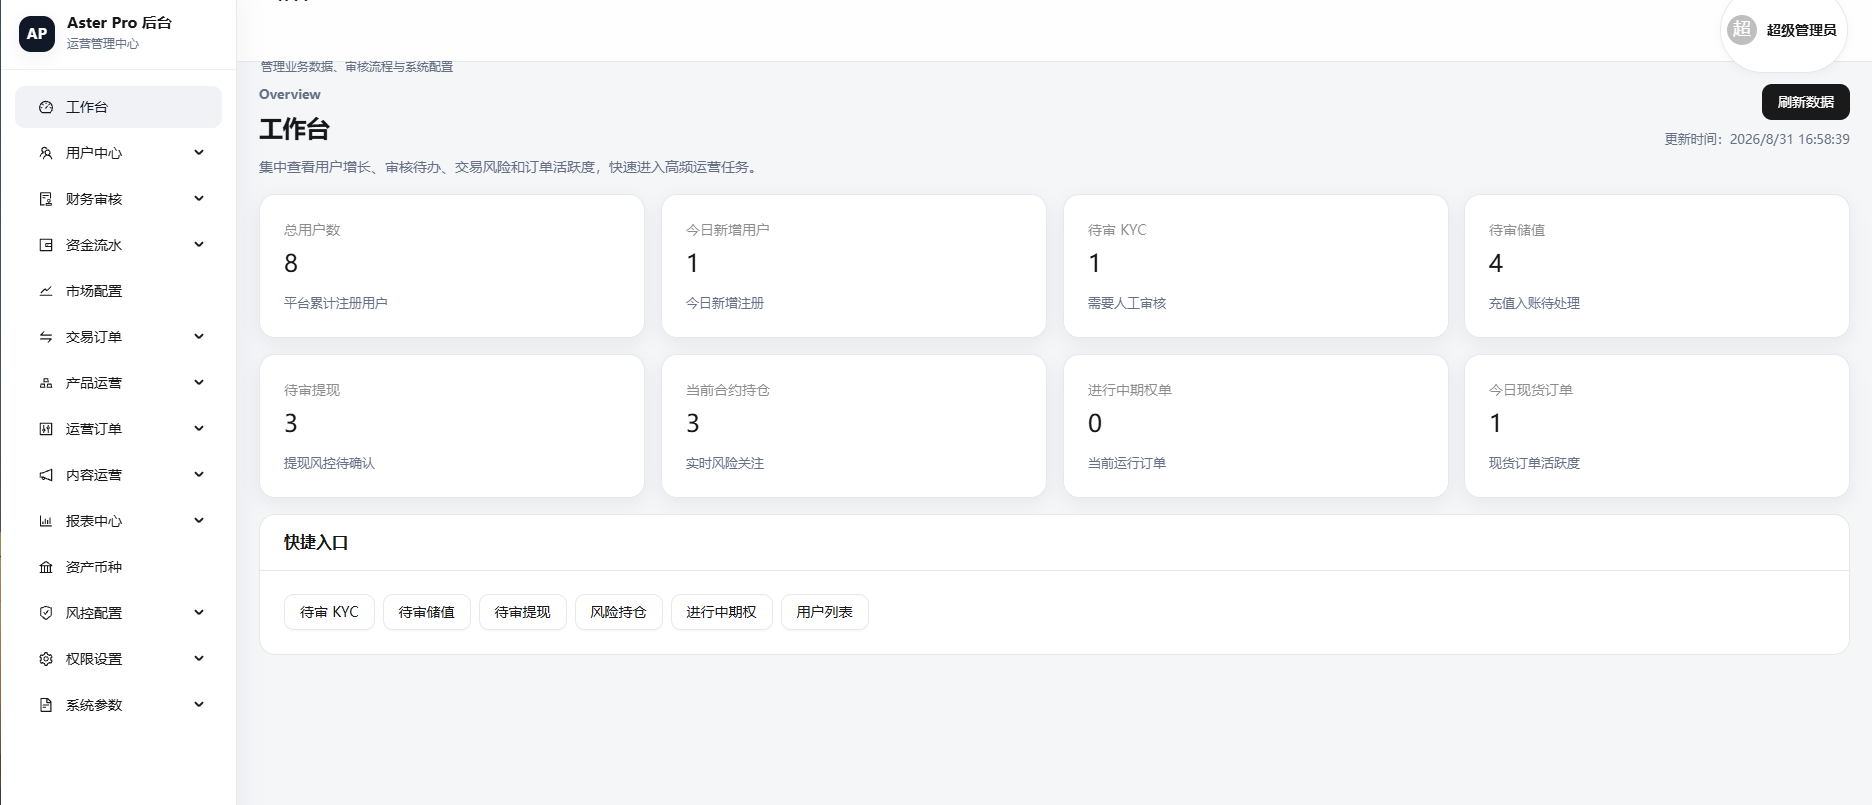Click the 刷新数据 button
This screenshot has width=1872, height=805.
pyautogui.click(x=1805, y=102)
